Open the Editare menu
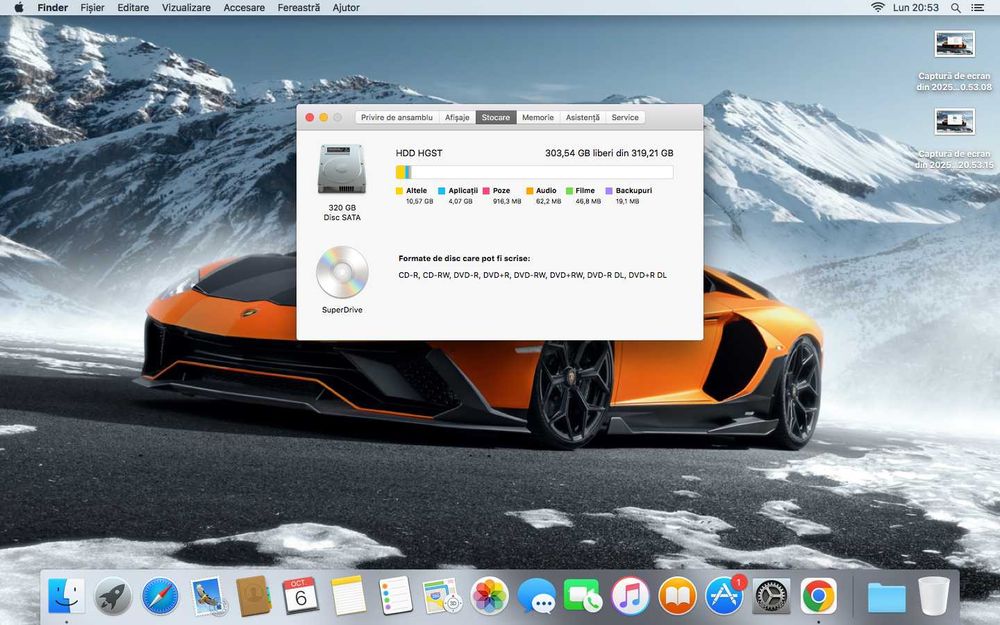Image resolution: width=1000 pixels, height=625 pixels. [x=133, y=8]
